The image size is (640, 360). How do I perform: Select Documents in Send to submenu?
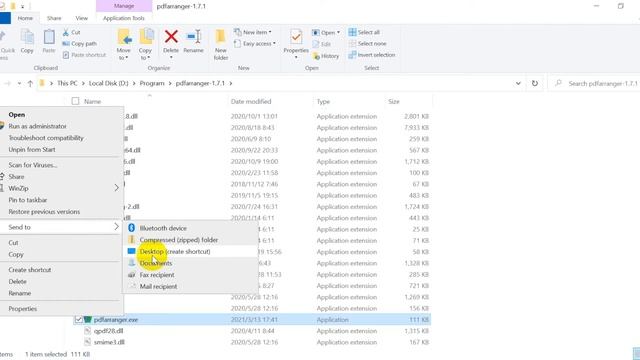click(x=191, y=263)
